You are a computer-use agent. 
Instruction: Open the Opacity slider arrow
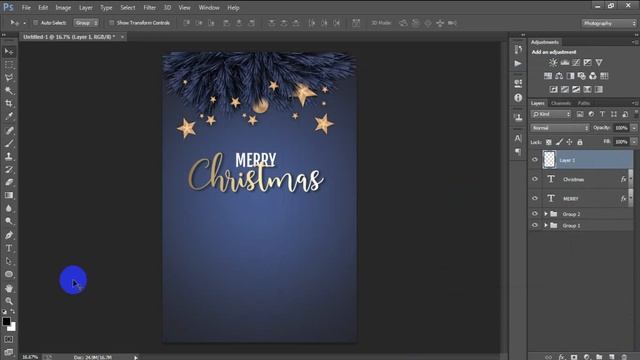point(634,128)
